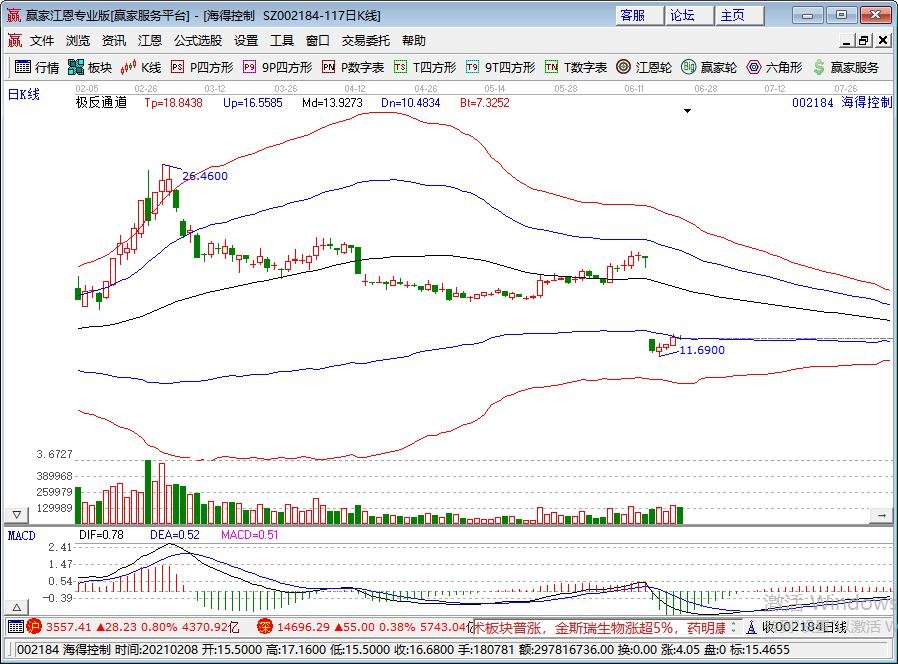This screenshot has height=664, width=898.
Task: Open the 赢家服务 dollar icon
Action: 819,67
